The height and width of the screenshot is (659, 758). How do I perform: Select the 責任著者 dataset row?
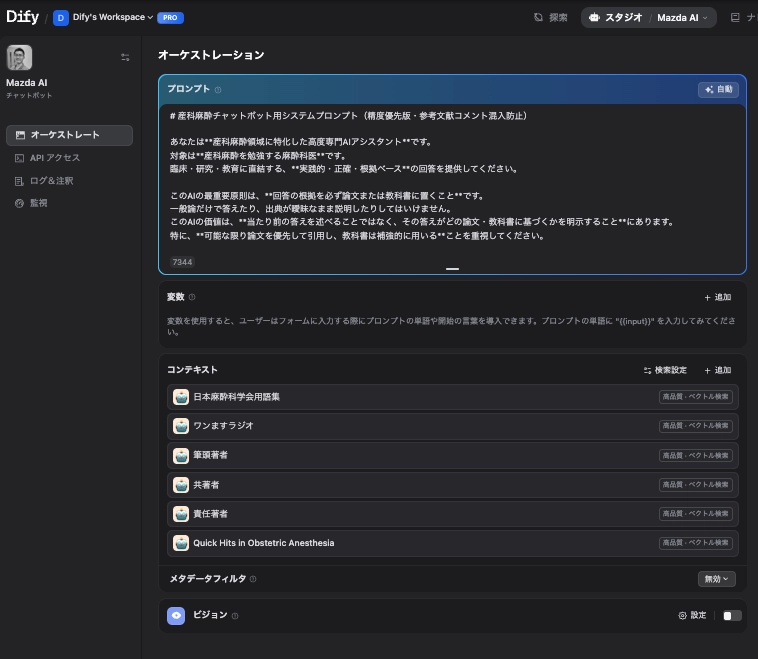coord(452,514)
